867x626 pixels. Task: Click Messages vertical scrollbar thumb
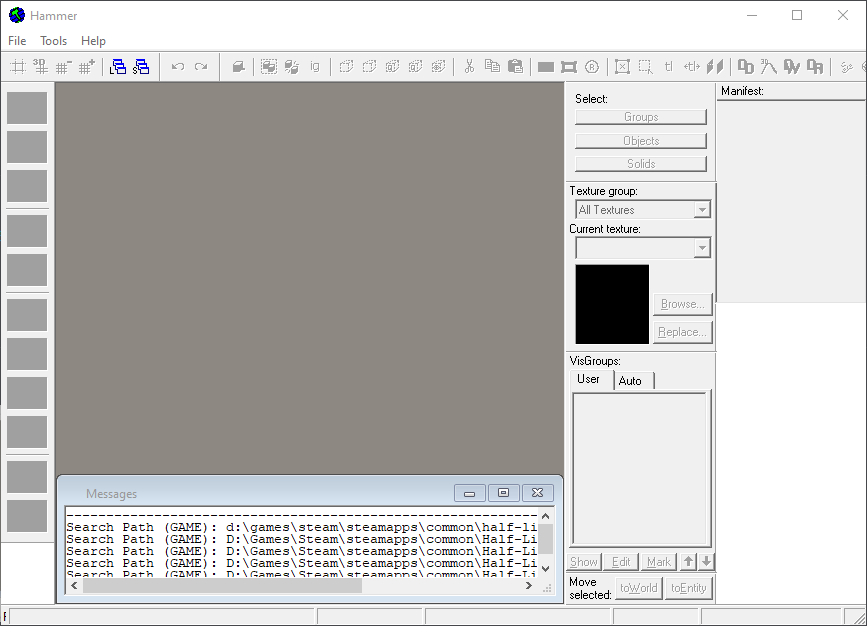[546, 539]
